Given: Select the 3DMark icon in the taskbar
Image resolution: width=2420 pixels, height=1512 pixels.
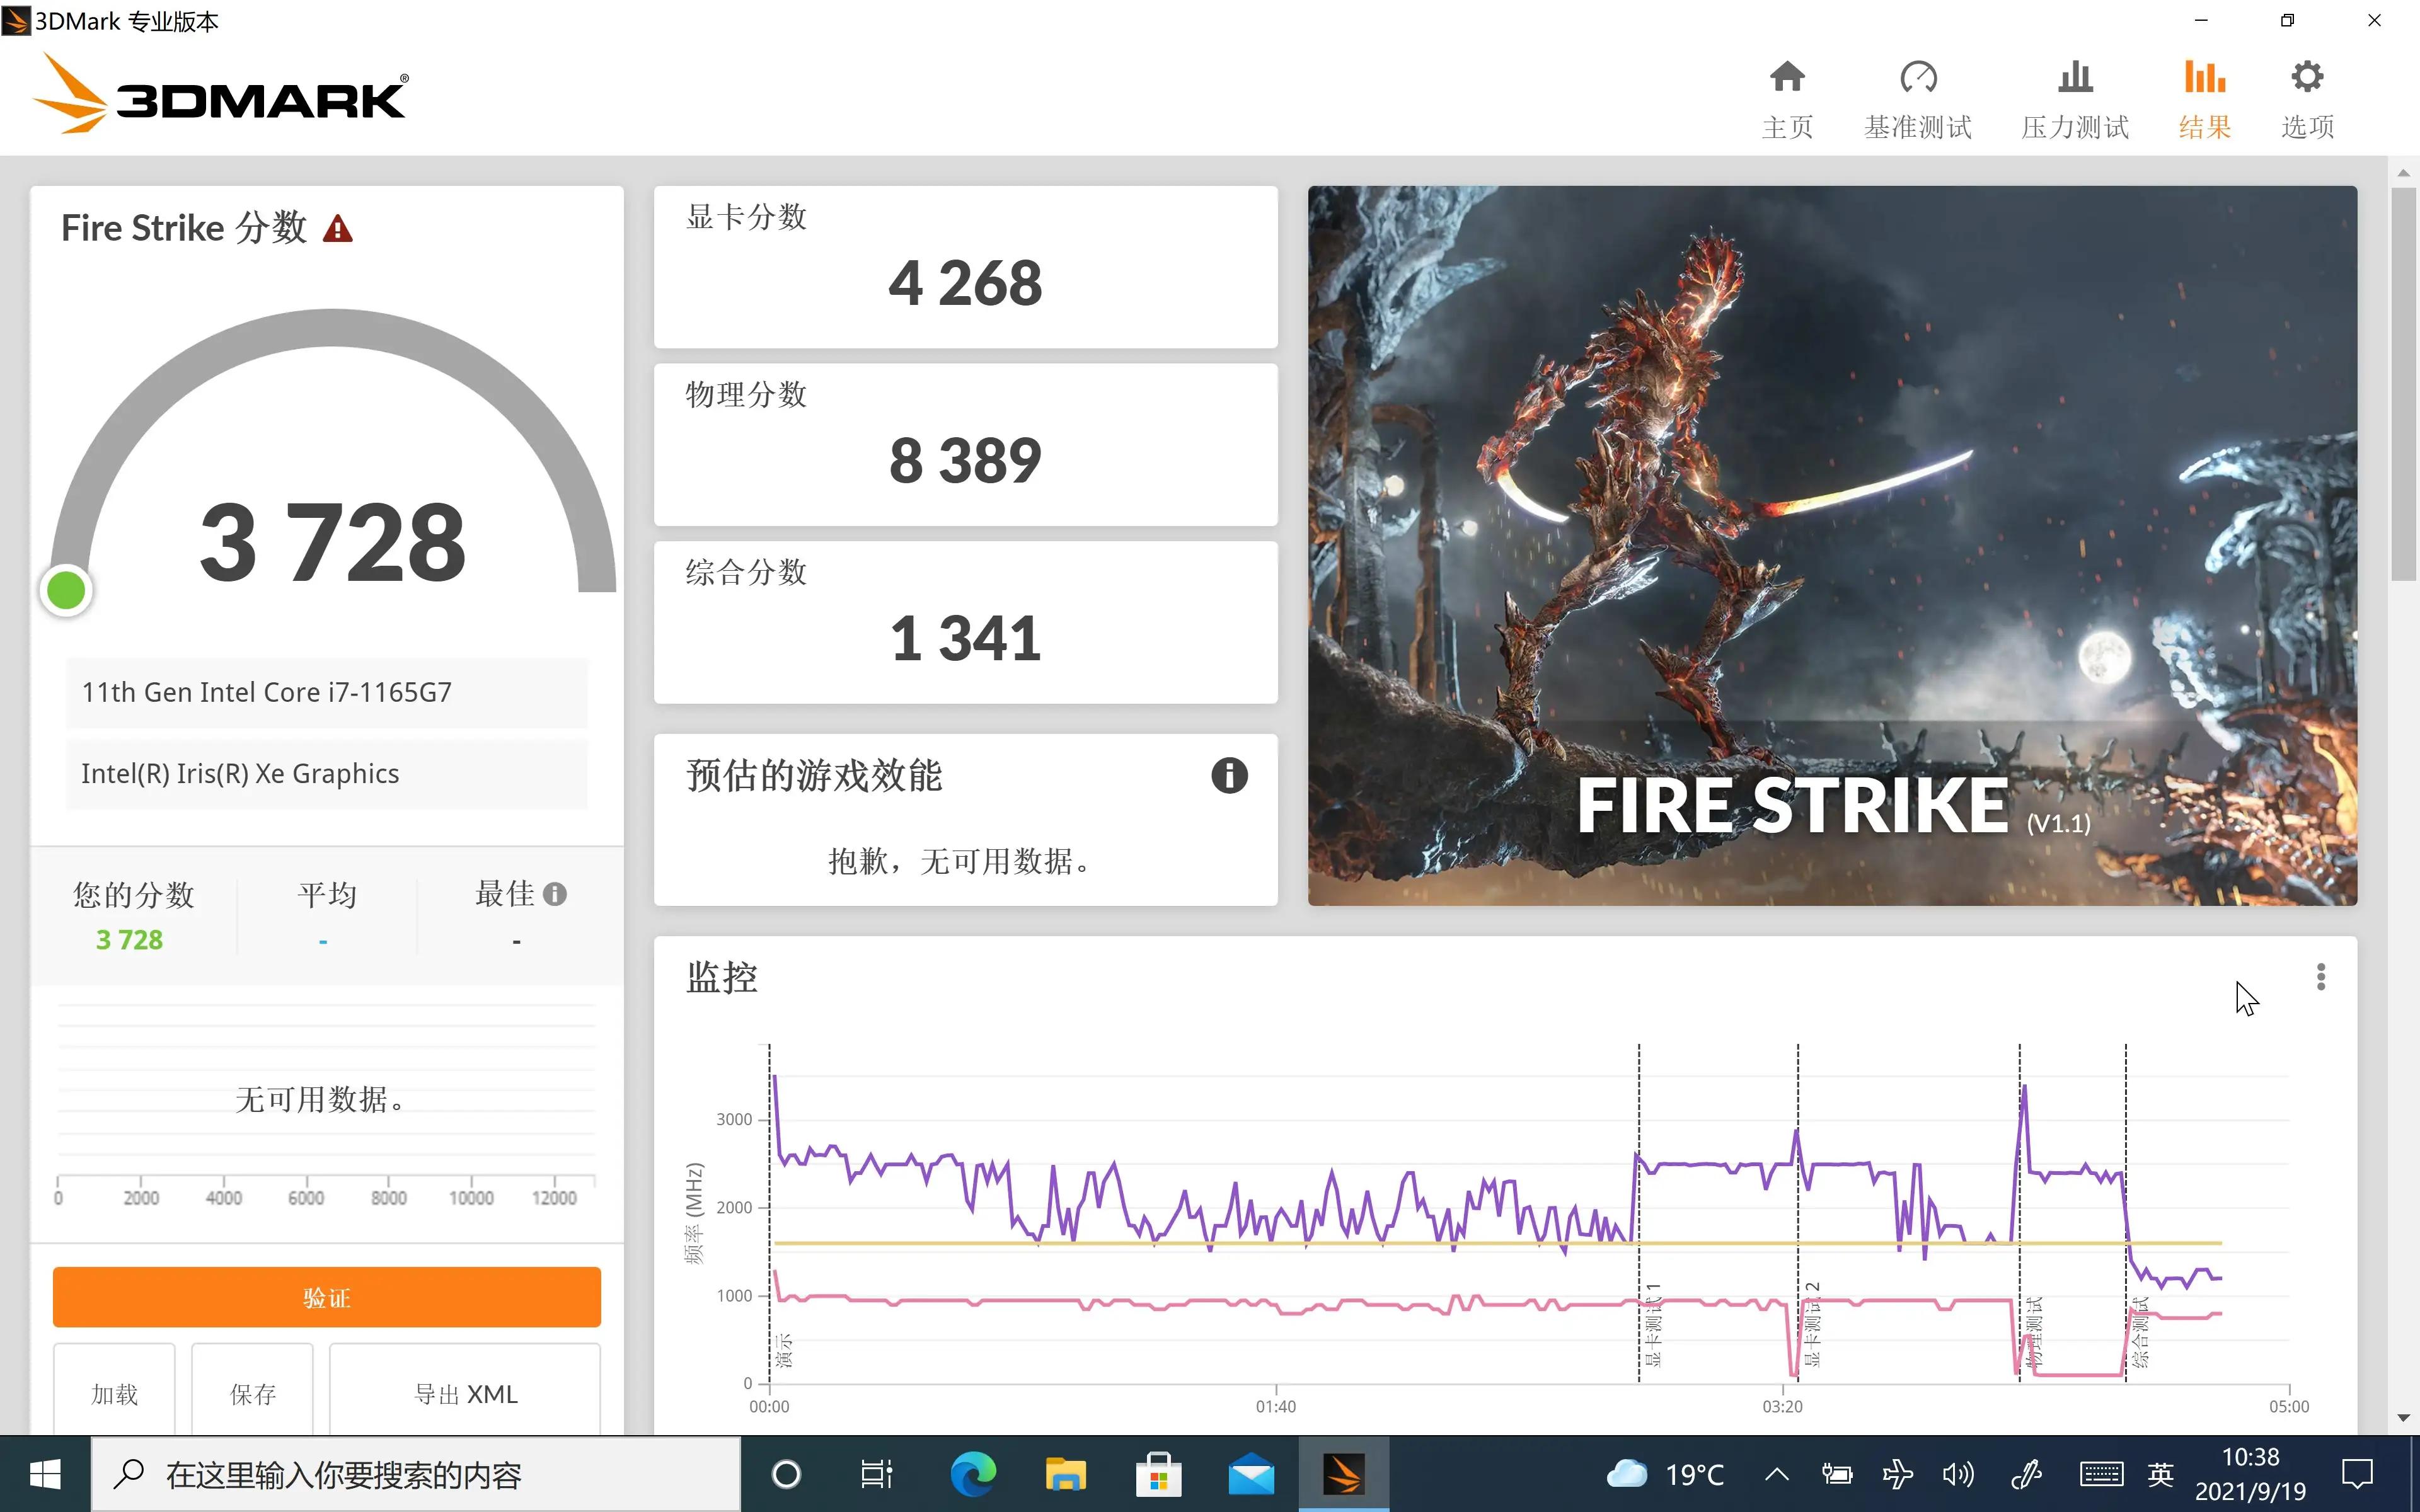Looking at the screenshot, I should pos(1344,1474).
